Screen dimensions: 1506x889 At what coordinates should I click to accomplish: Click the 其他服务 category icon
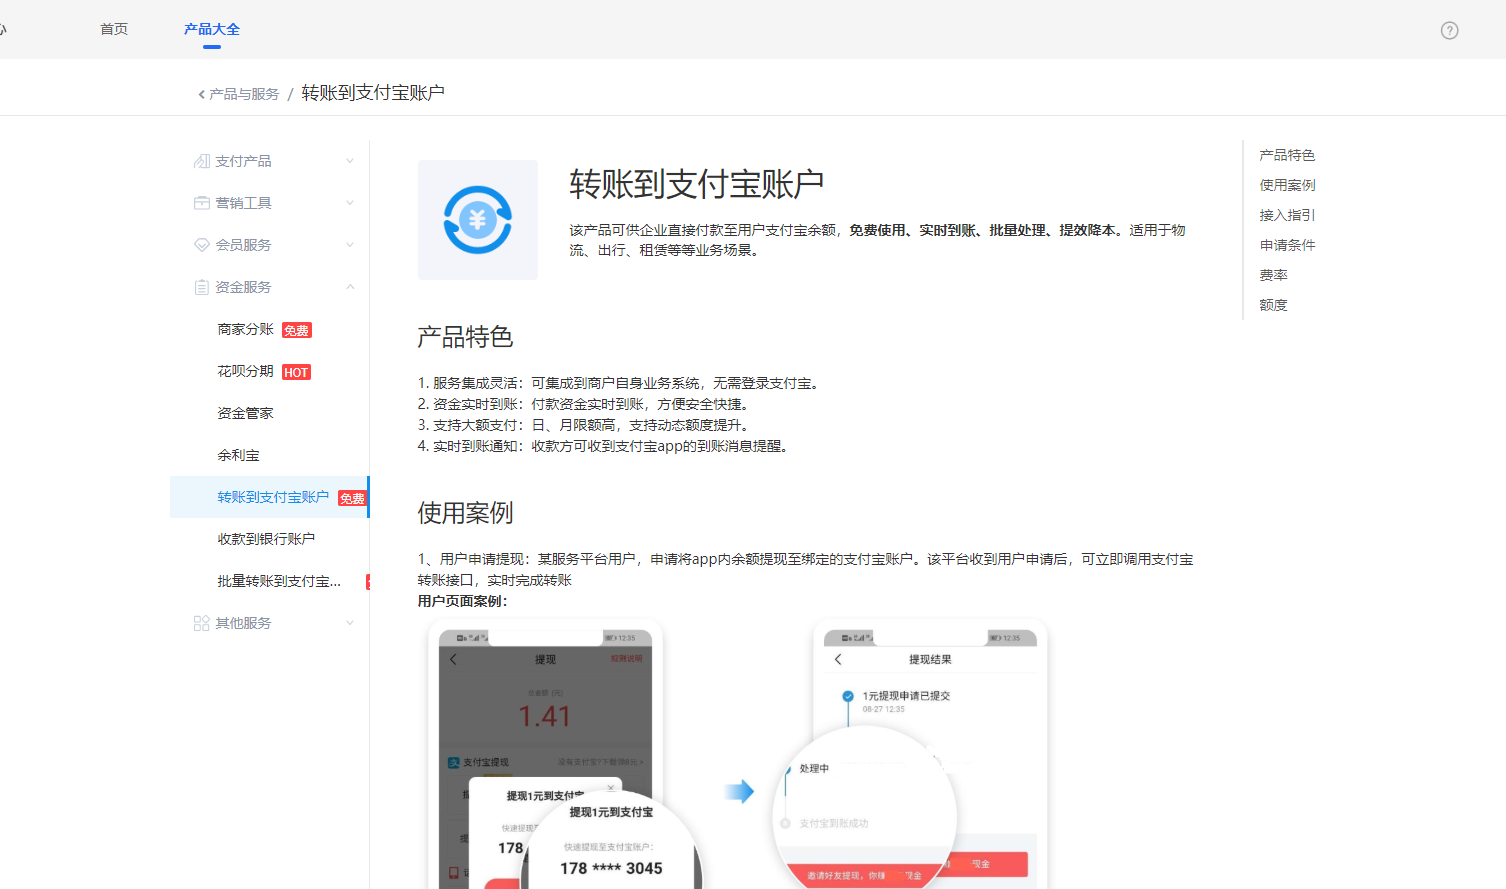coord(201,623)
